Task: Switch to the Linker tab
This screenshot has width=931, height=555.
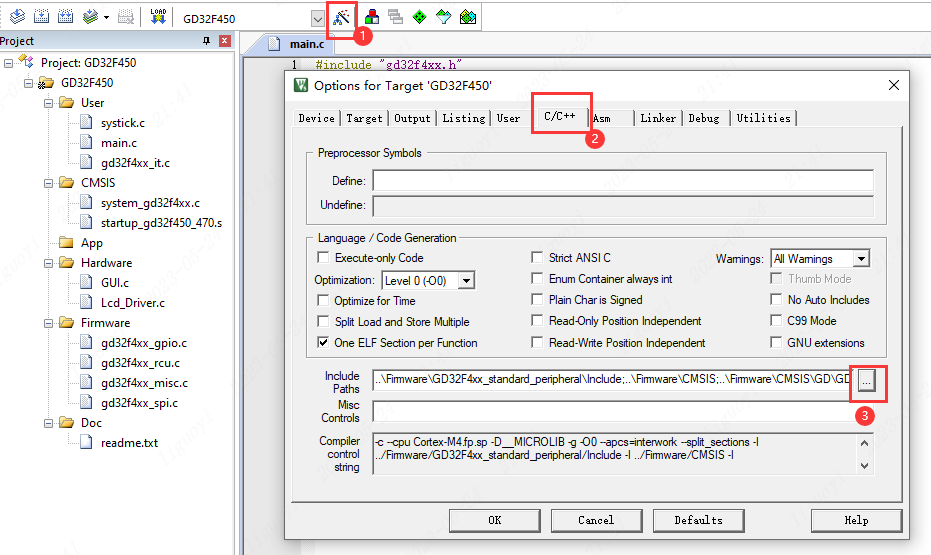Action: coord(658,118)
